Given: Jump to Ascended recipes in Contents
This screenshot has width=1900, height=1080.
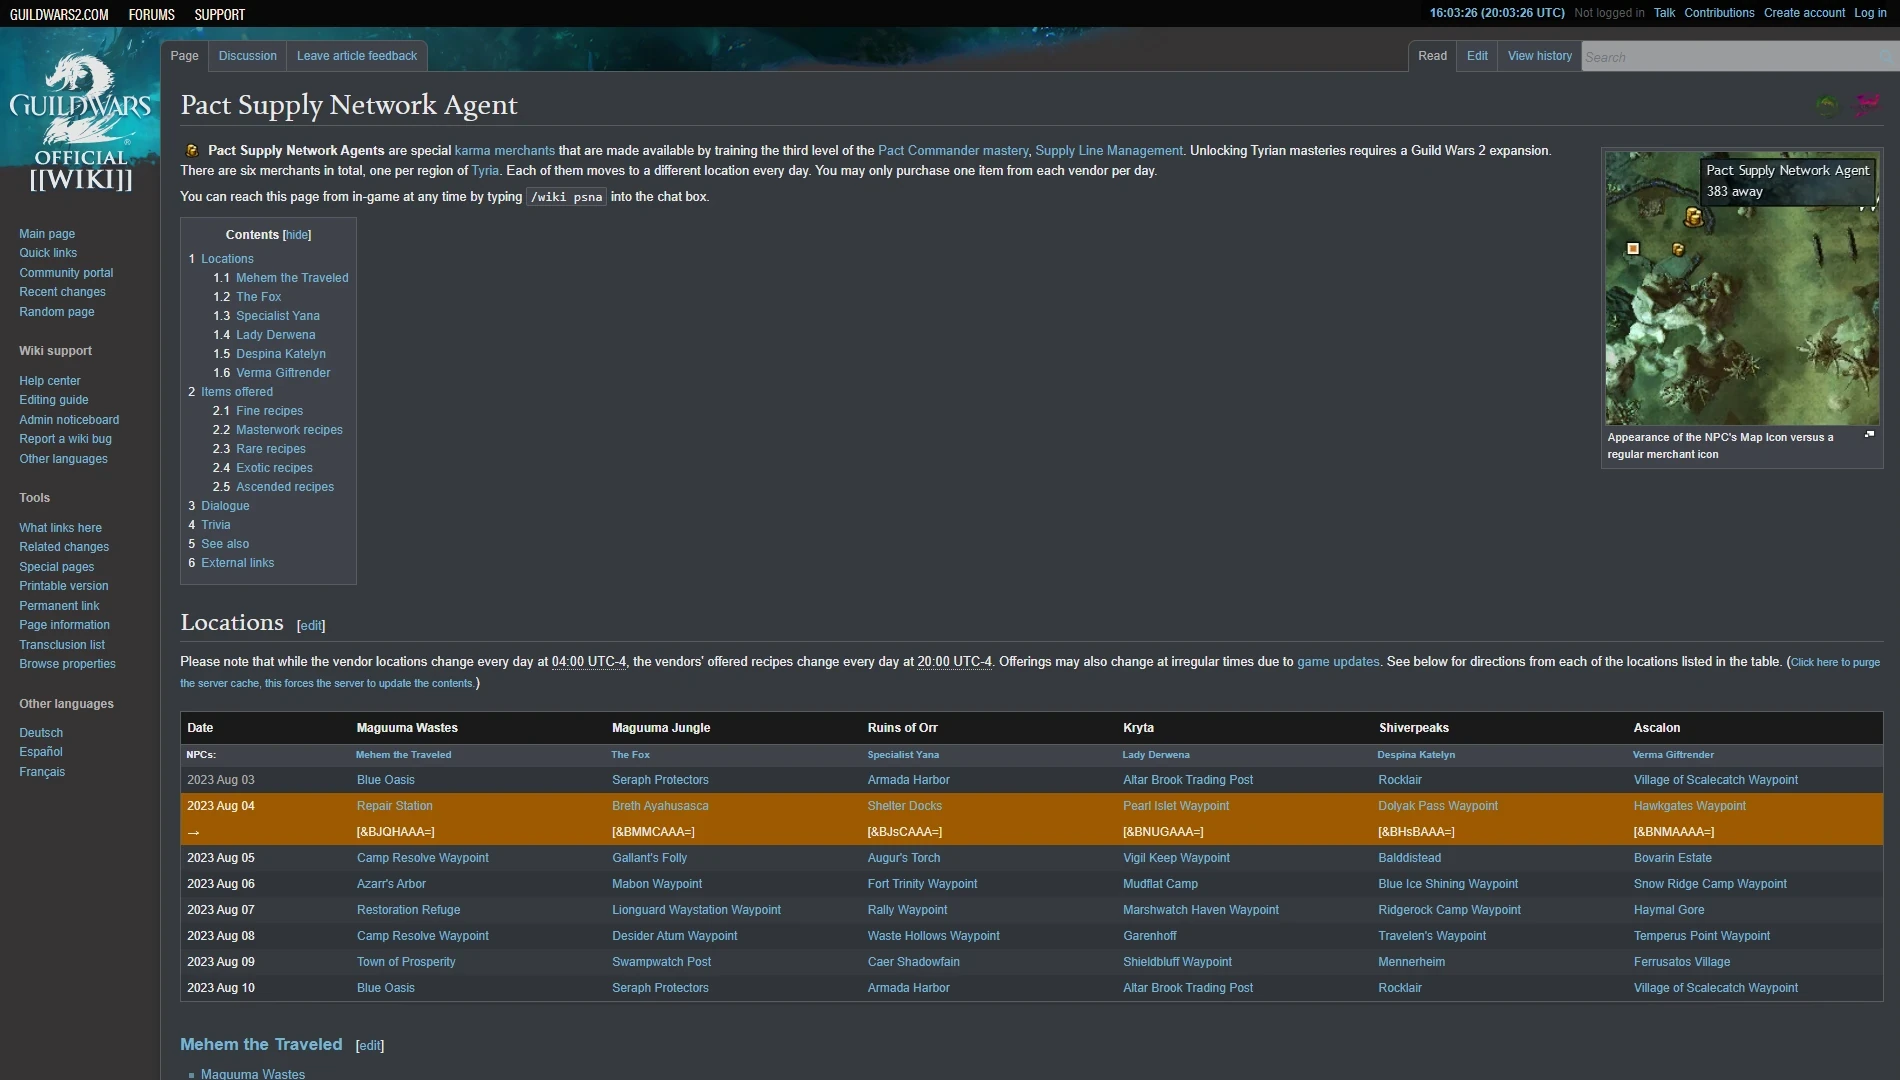Looking at the screenshot, I should click(x=285, y=487).
